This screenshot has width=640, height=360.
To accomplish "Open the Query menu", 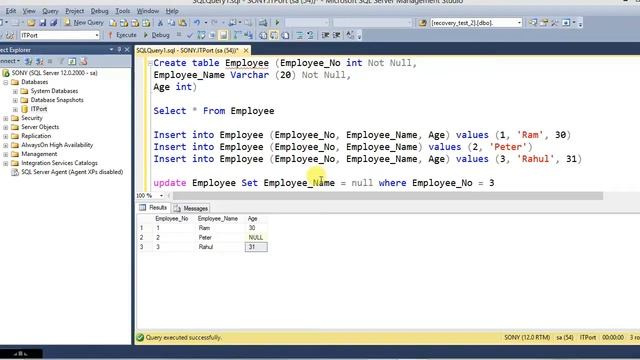I will (51, 11).
